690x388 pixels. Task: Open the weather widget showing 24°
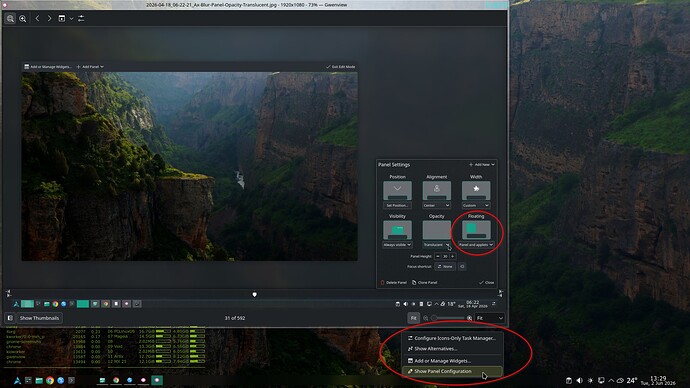(627, 381)
